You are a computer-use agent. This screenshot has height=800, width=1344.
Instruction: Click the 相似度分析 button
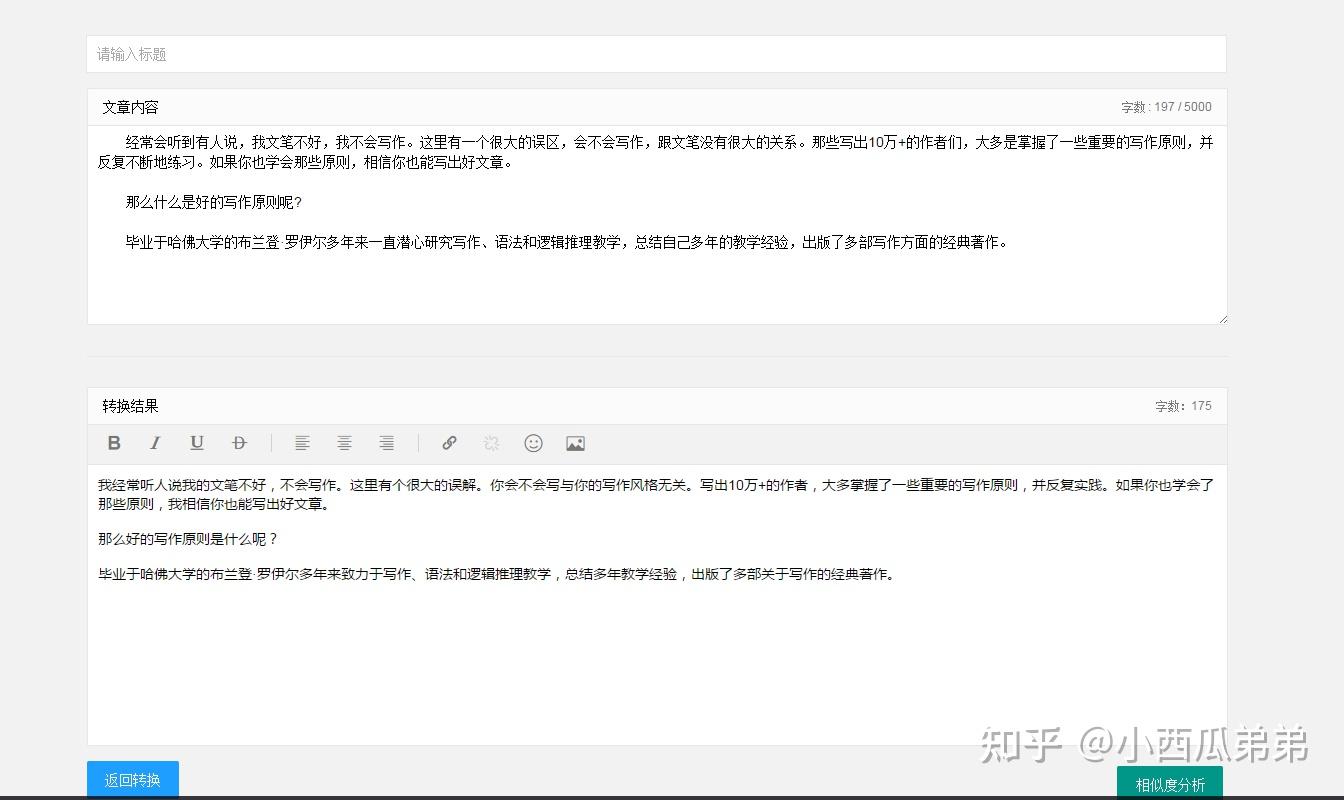[1170, 784]
